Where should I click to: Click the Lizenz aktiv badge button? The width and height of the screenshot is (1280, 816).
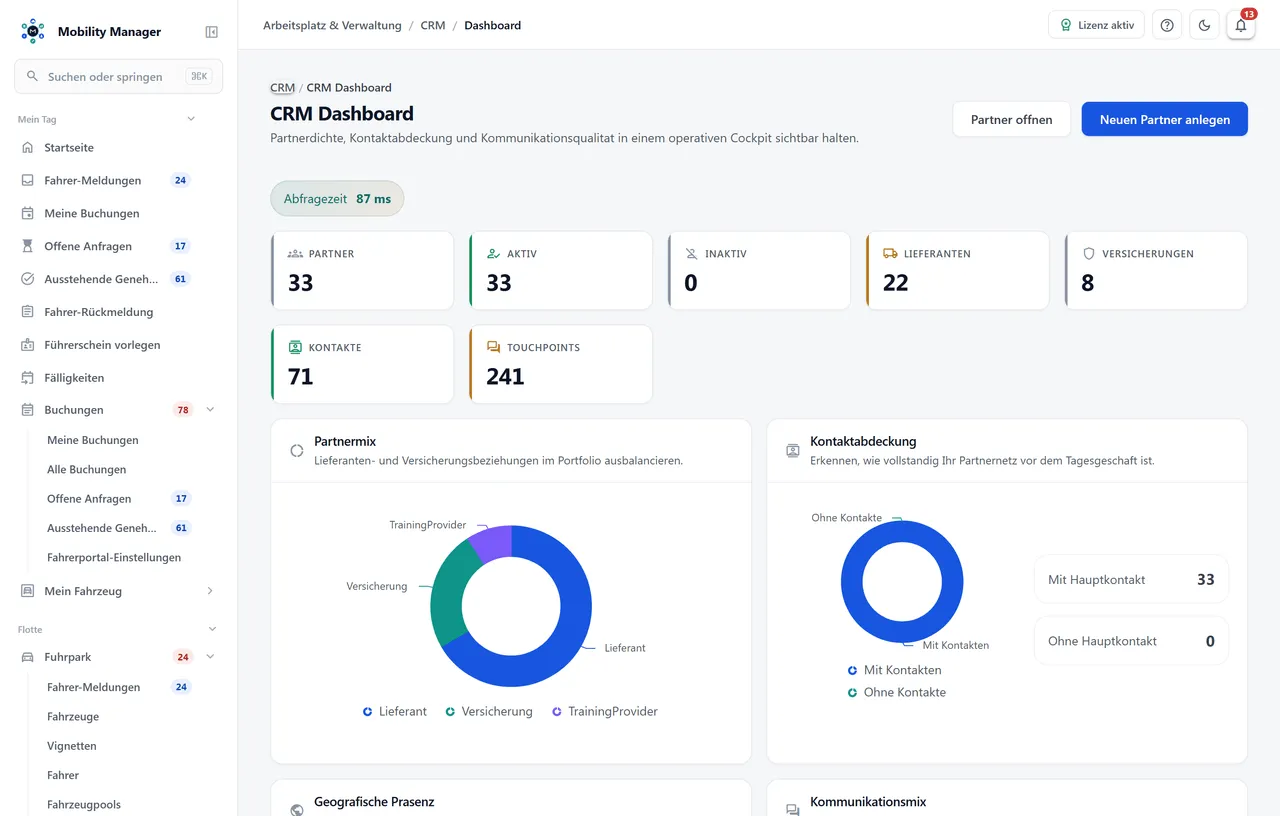pos(1096,25)
